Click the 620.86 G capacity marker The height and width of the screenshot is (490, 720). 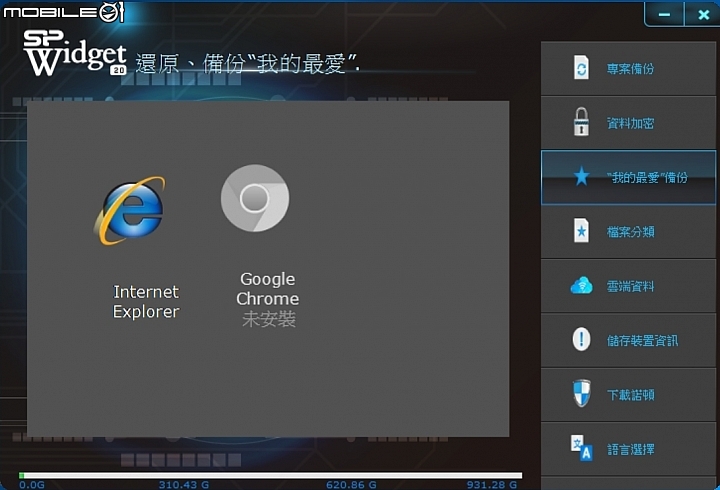351,484
